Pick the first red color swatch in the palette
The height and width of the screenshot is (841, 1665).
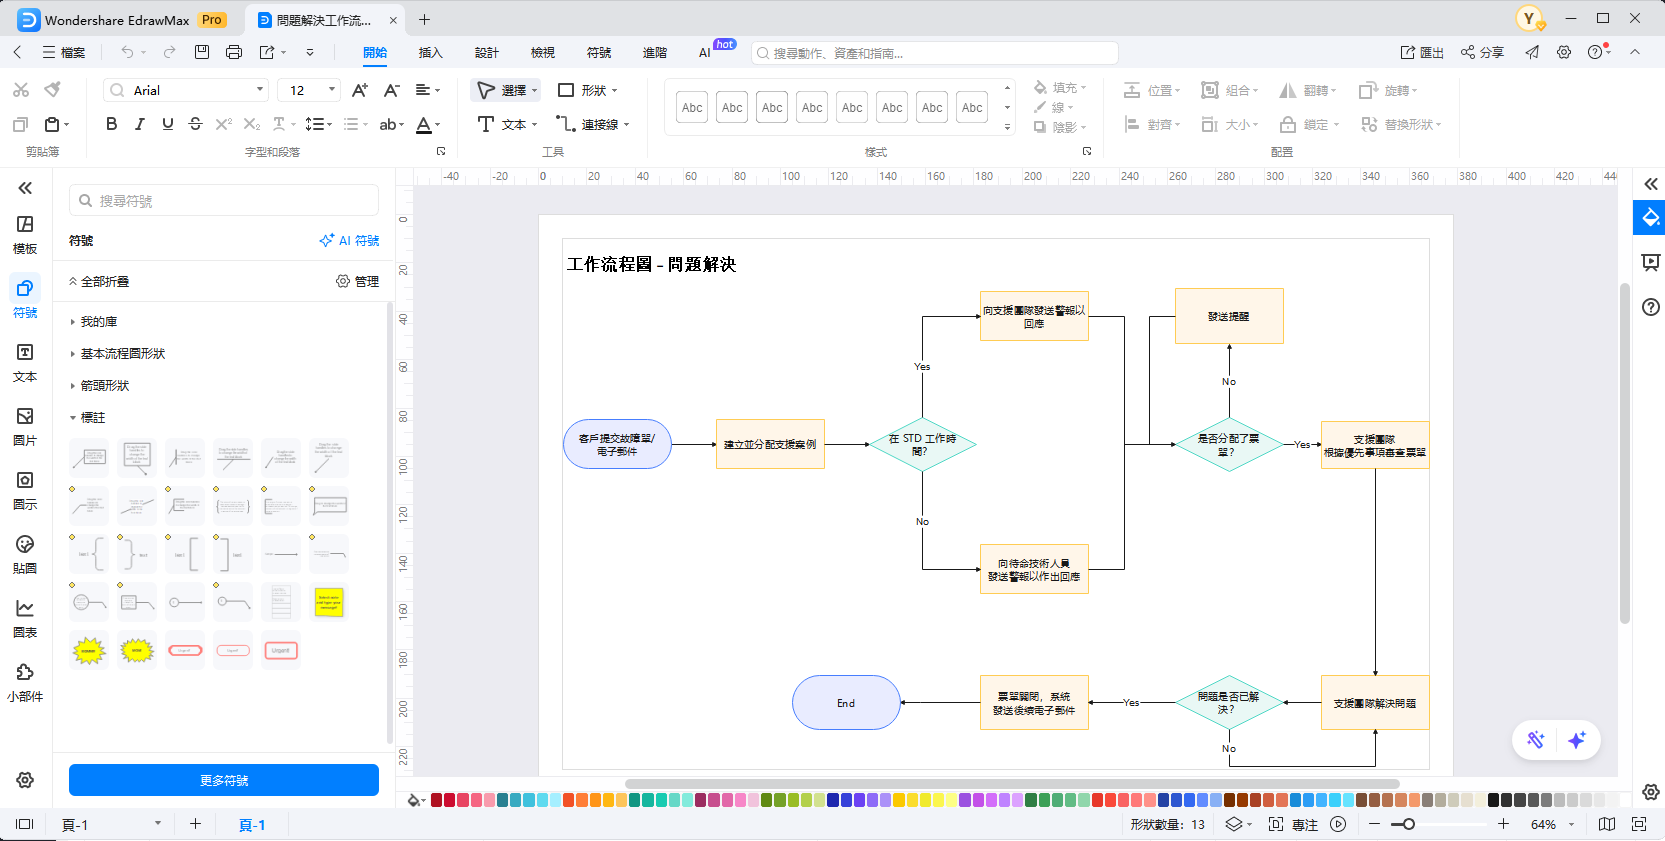click(437, 800)
